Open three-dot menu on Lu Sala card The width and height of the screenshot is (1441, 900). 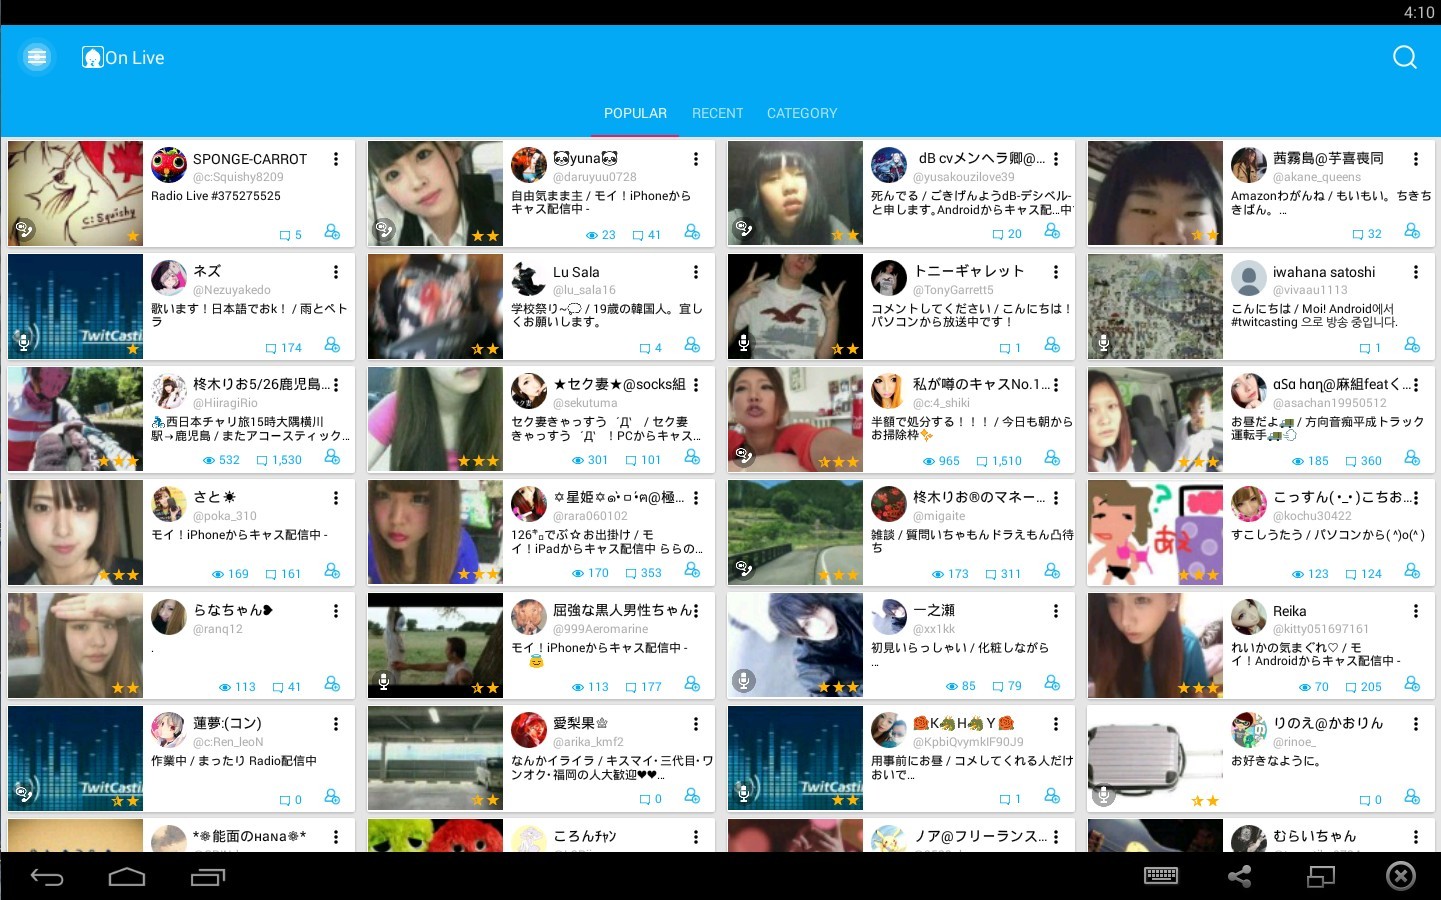click(696, 272)
